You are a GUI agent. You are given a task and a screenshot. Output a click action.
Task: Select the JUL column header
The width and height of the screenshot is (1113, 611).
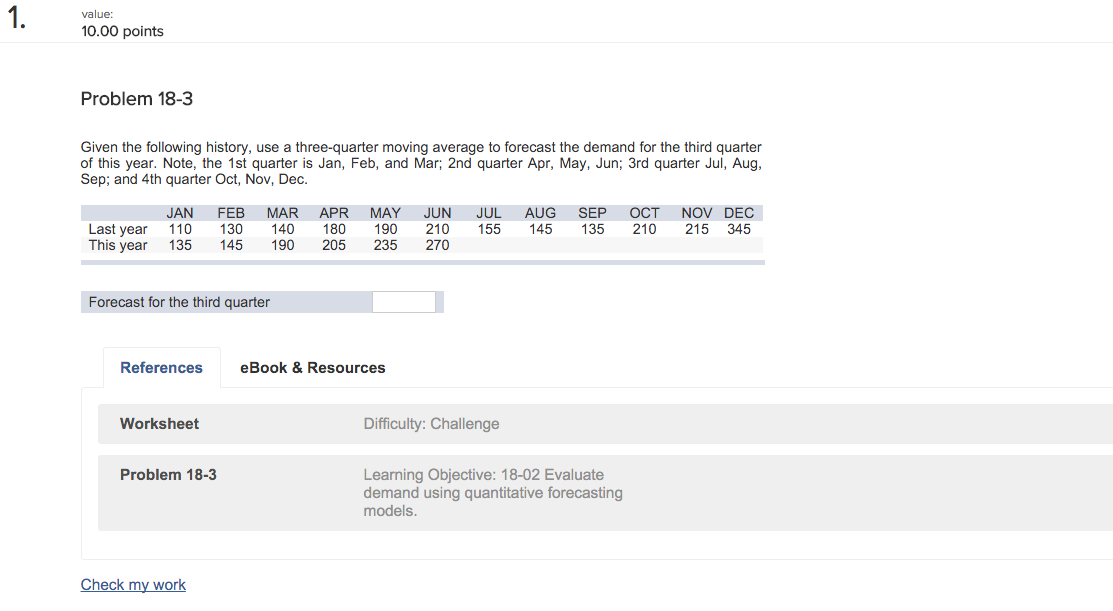[488, 213]
